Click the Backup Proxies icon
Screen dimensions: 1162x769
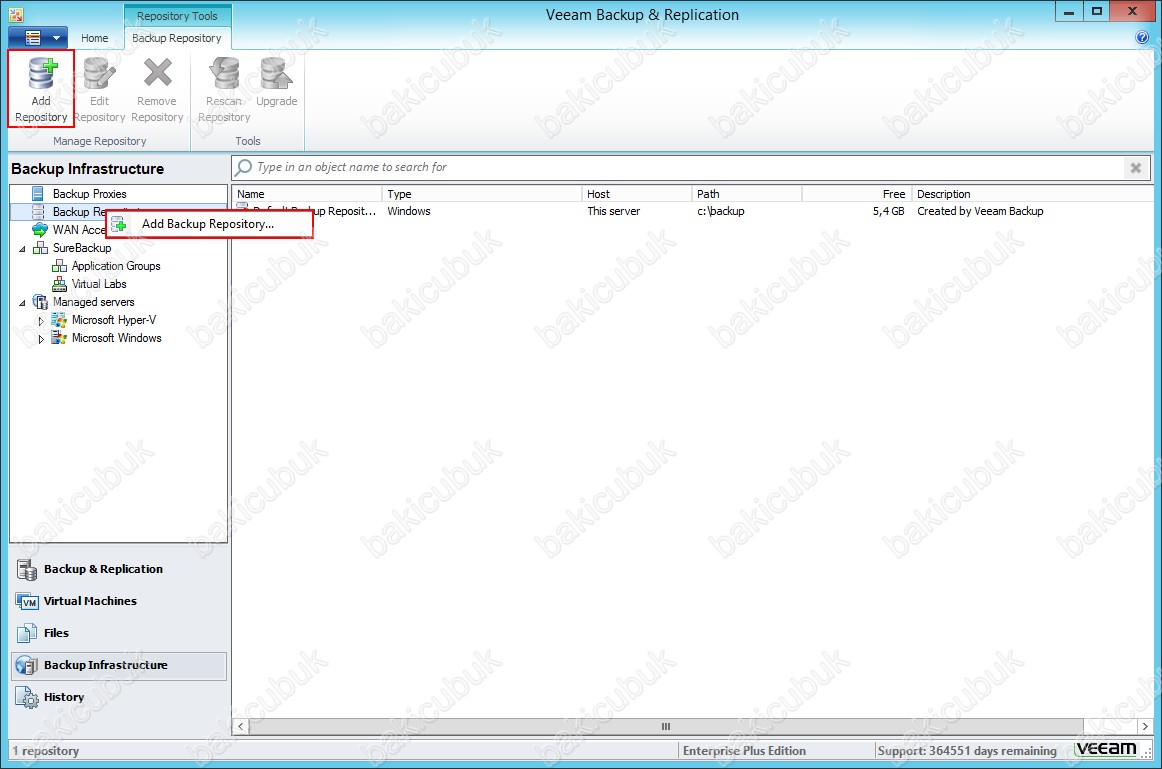point(38,193)
